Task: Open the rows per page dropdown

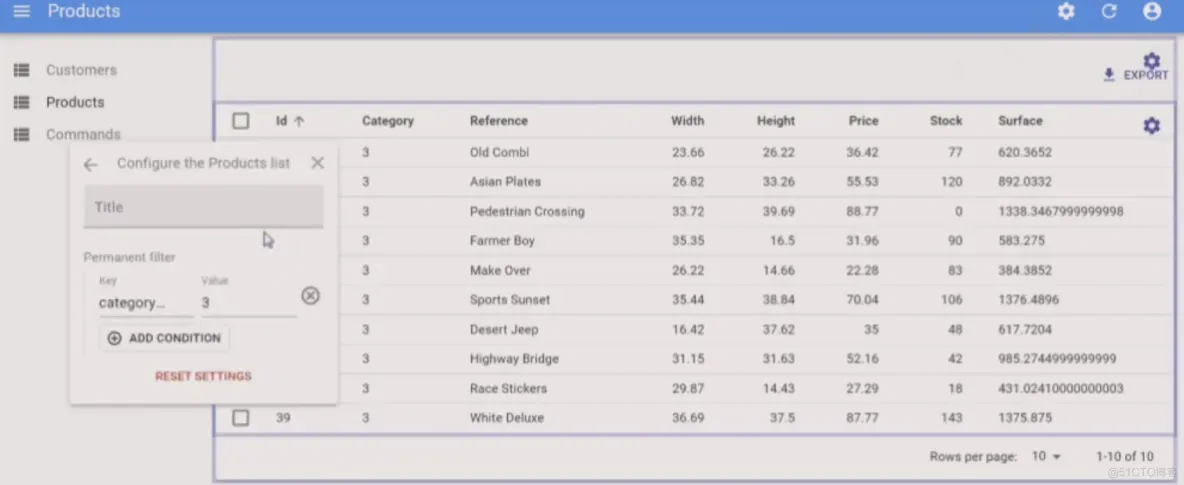Action: coord(1046,456)
